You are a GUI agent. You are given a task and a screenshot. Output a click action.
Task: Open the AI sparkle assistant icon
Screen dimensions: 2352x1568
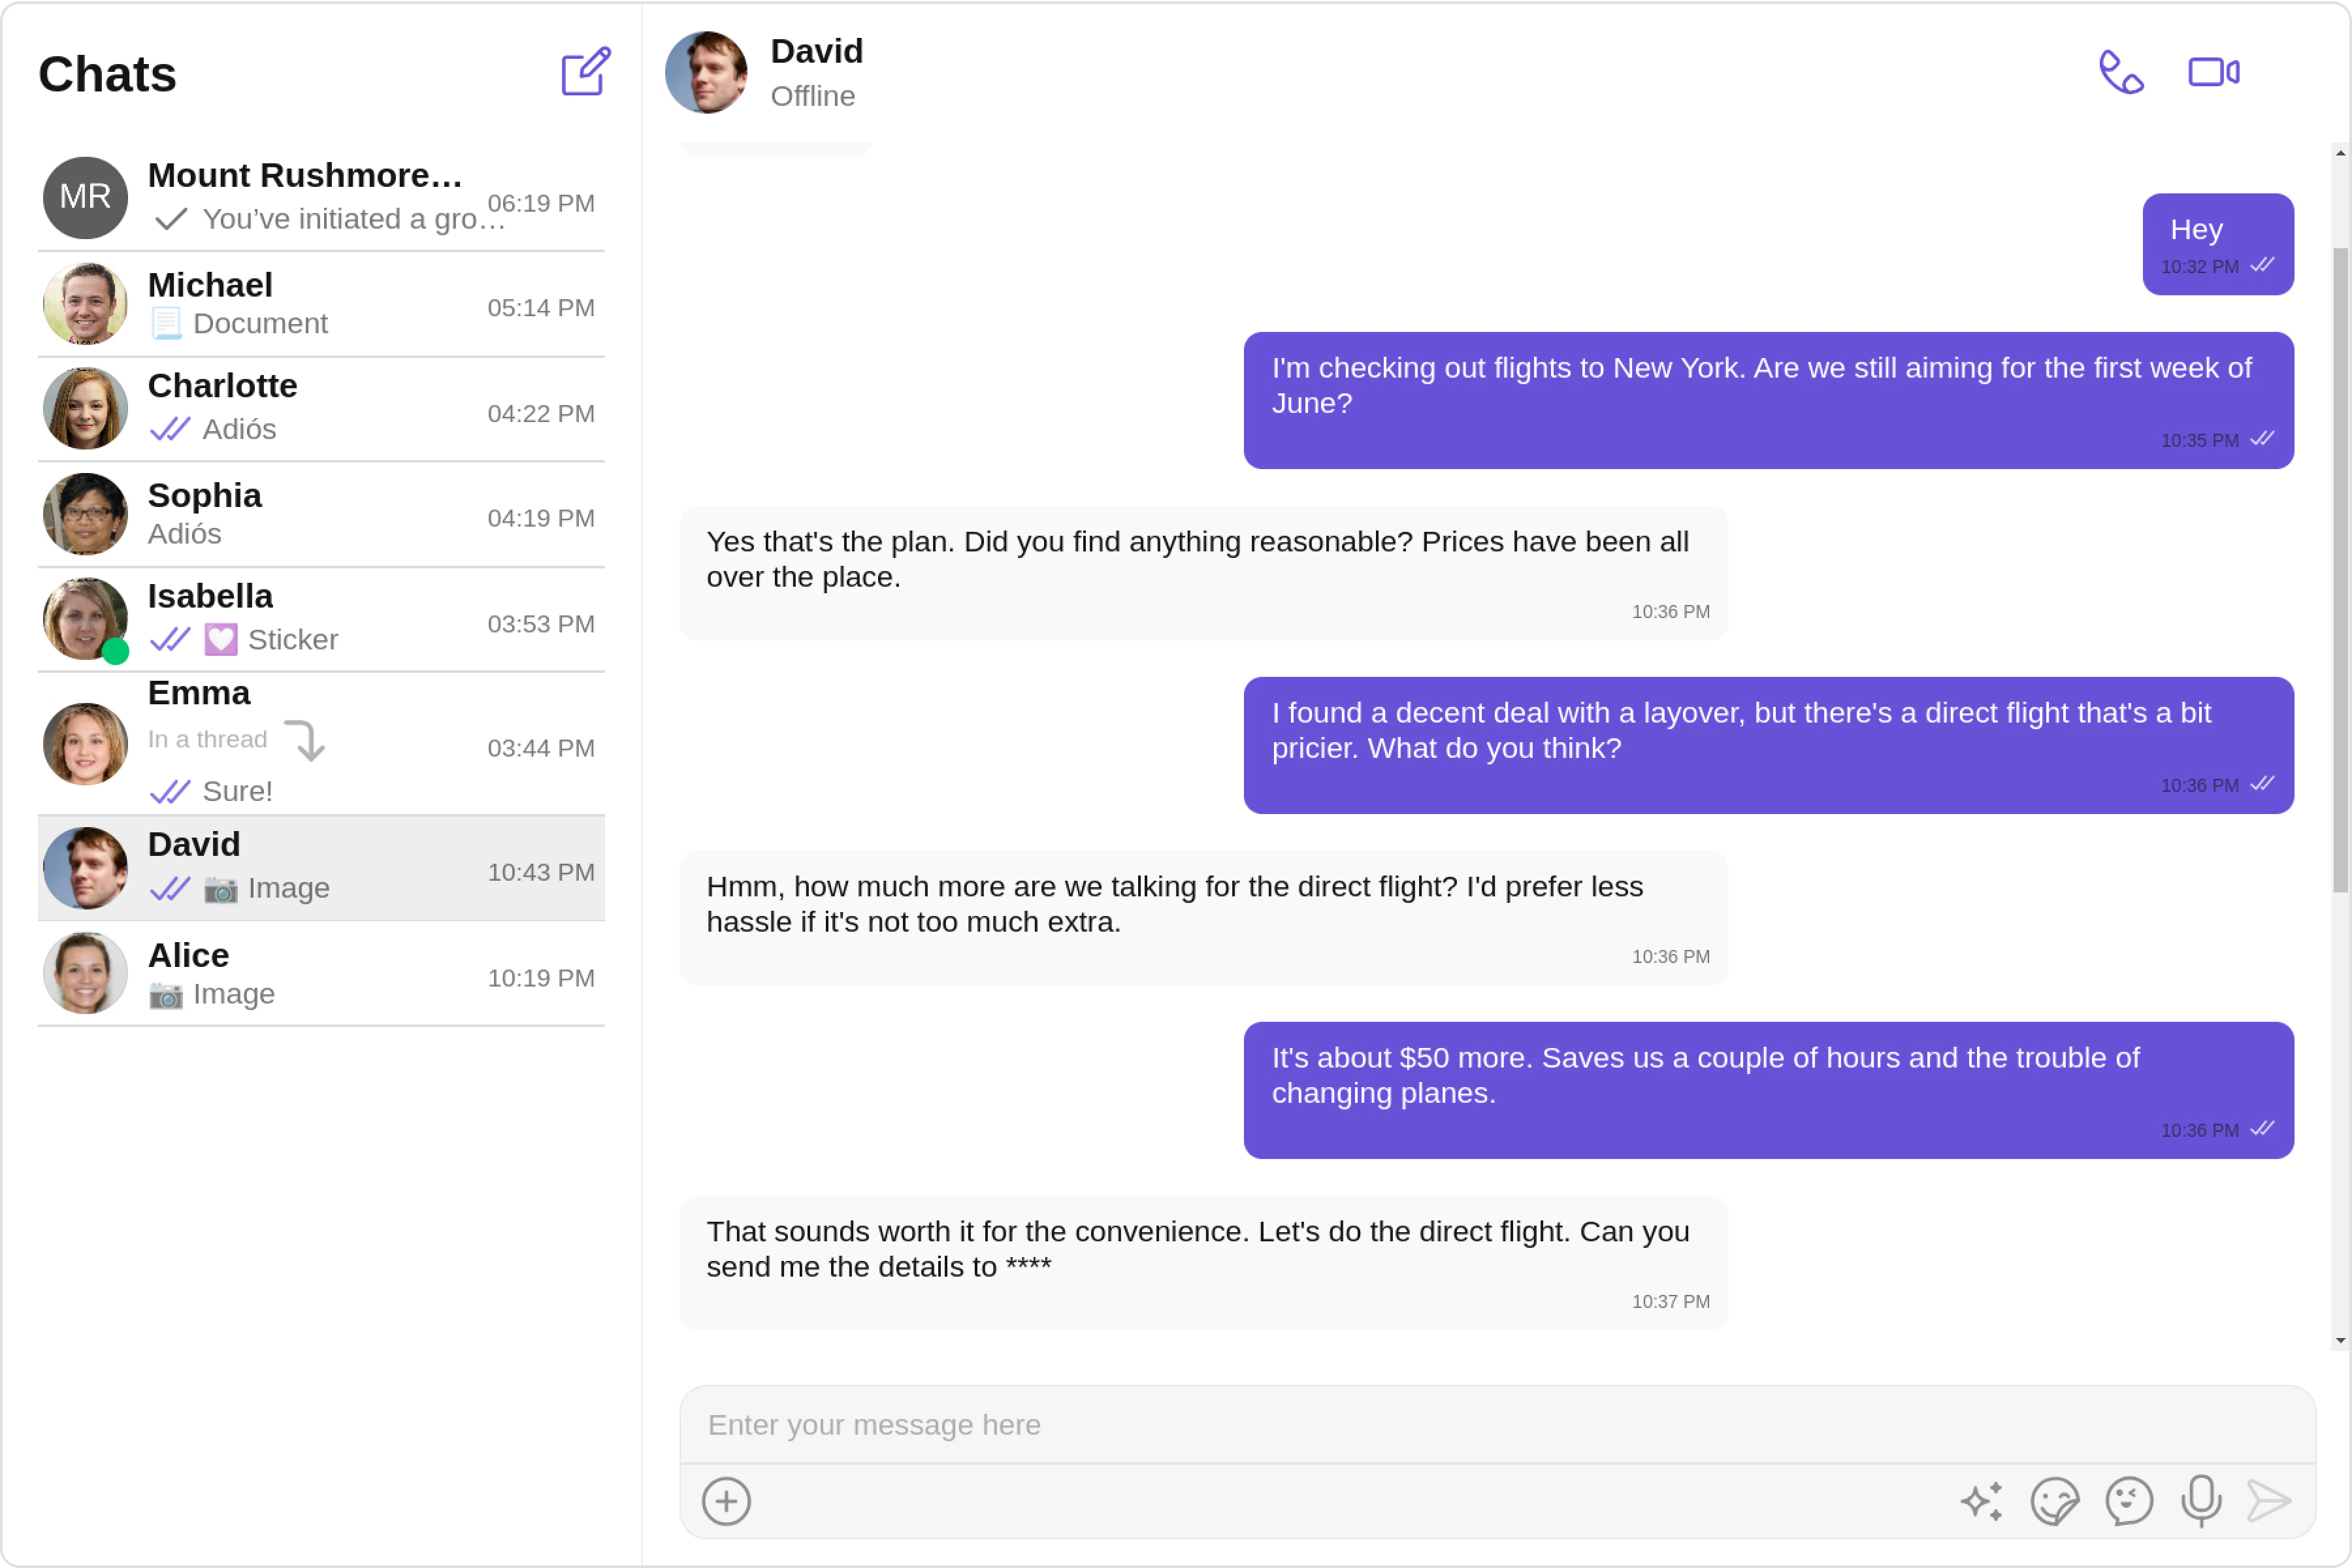click(1981, 1501)
